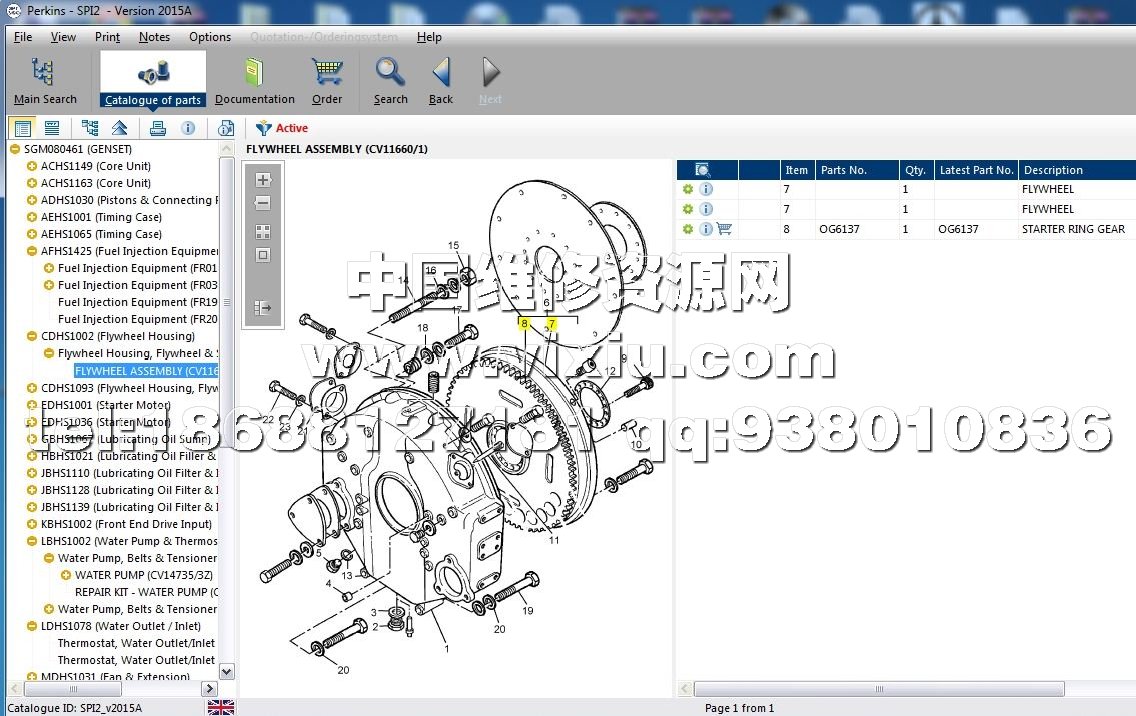Collapse the SGM080461 (GENSET) node
The width and height of the screenshot is (1136, 716).
coord(15,150)
